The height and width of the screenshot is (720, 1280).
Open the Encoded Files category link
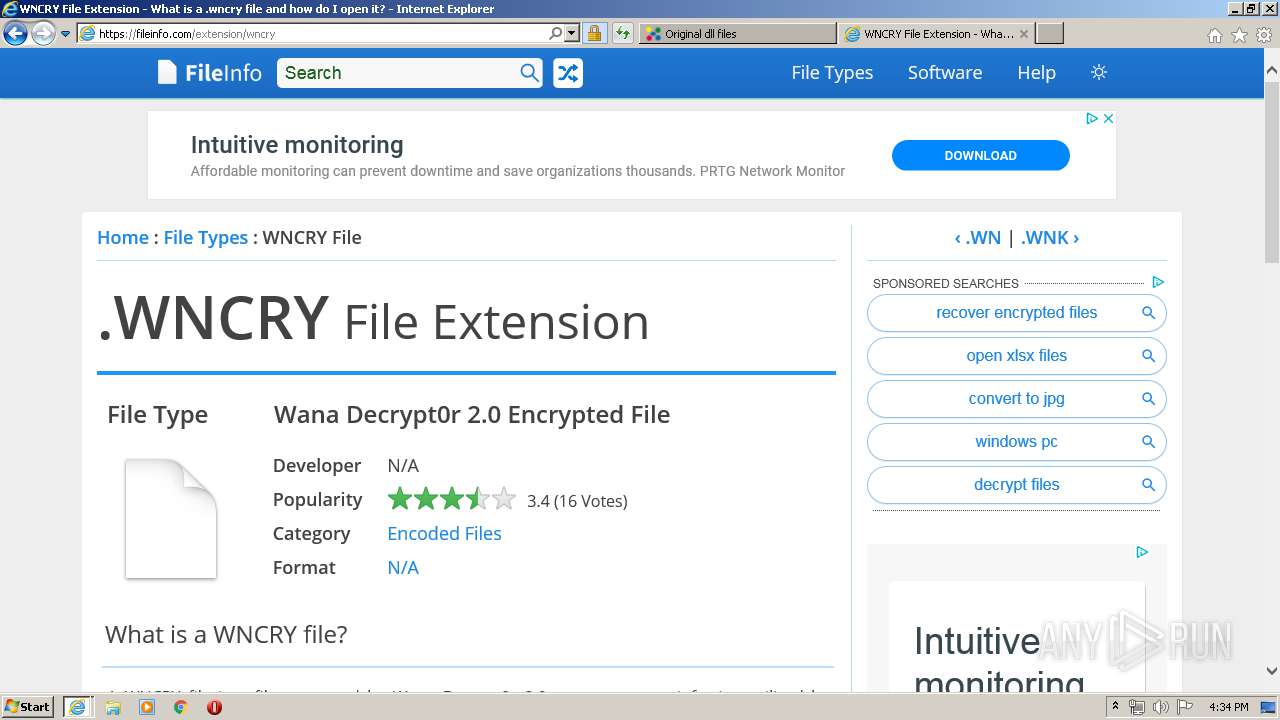(444, 534)
